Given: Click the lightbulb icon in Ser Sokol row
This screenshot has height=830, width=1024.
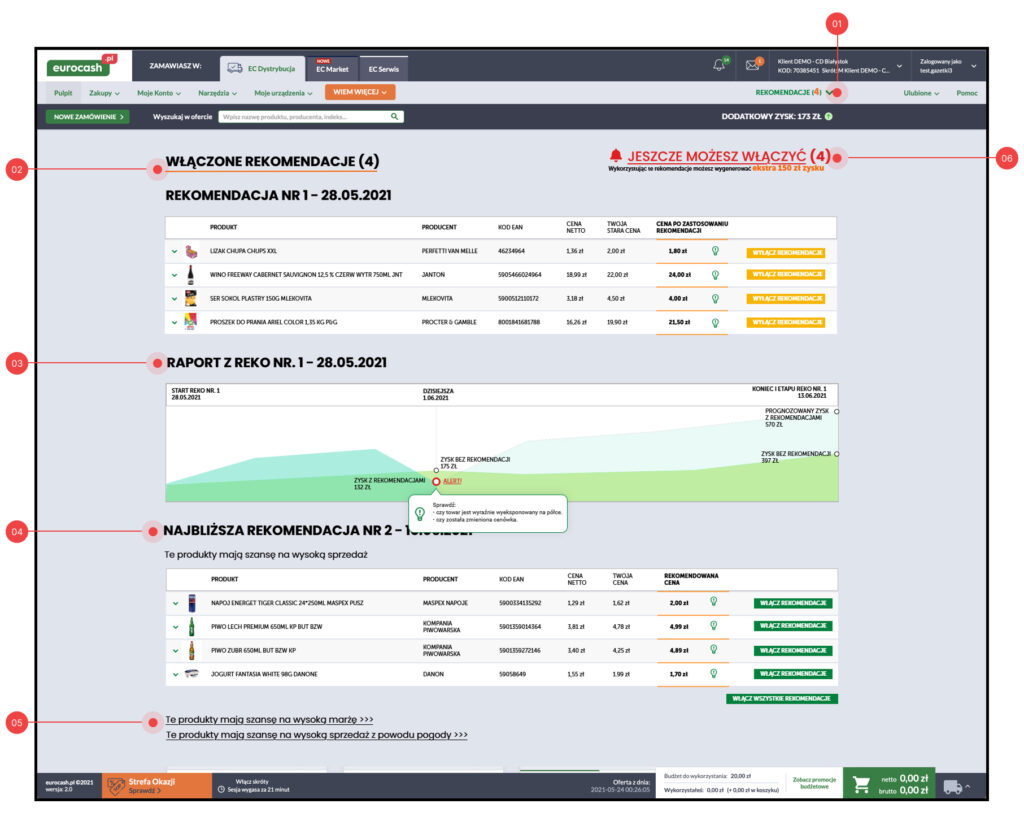Looking at the screenshot, I should [x=715, y=298].
